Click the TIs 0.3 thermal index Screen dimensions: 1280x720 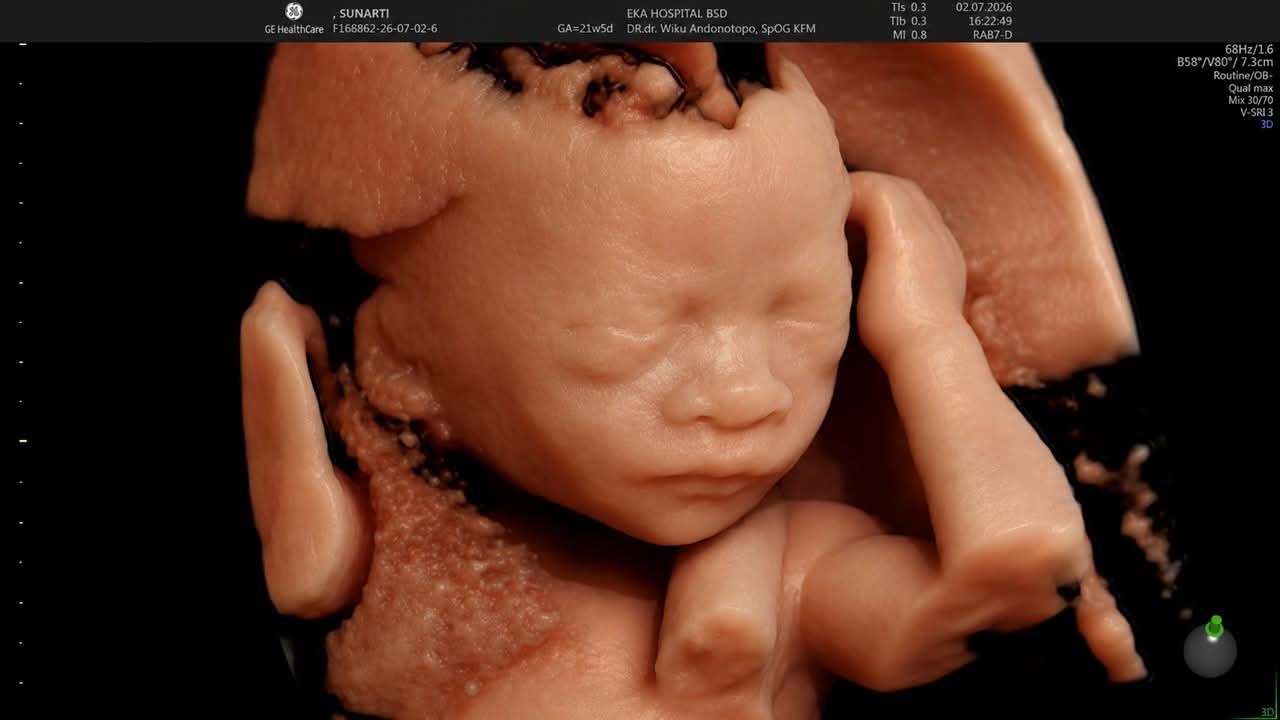tap(909, 7)
